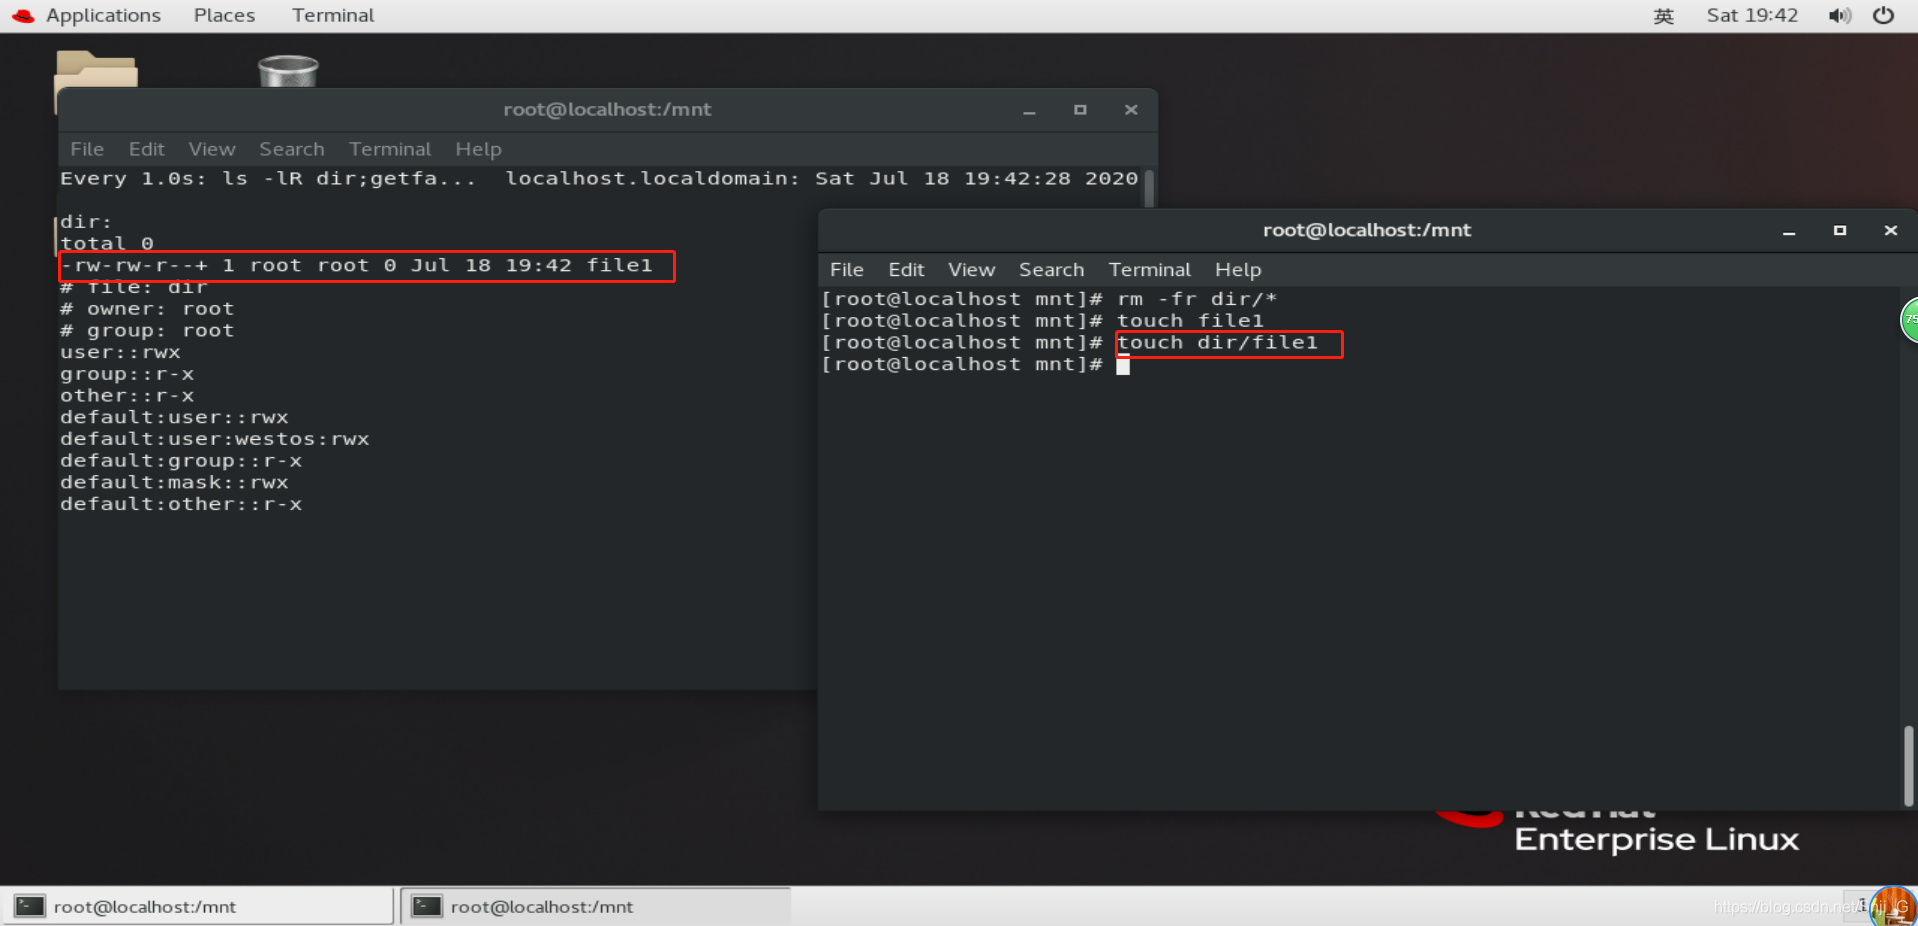Click the back terminal scrollbar
This screenshot has width=1918, height=926.
click(1149, 188)
